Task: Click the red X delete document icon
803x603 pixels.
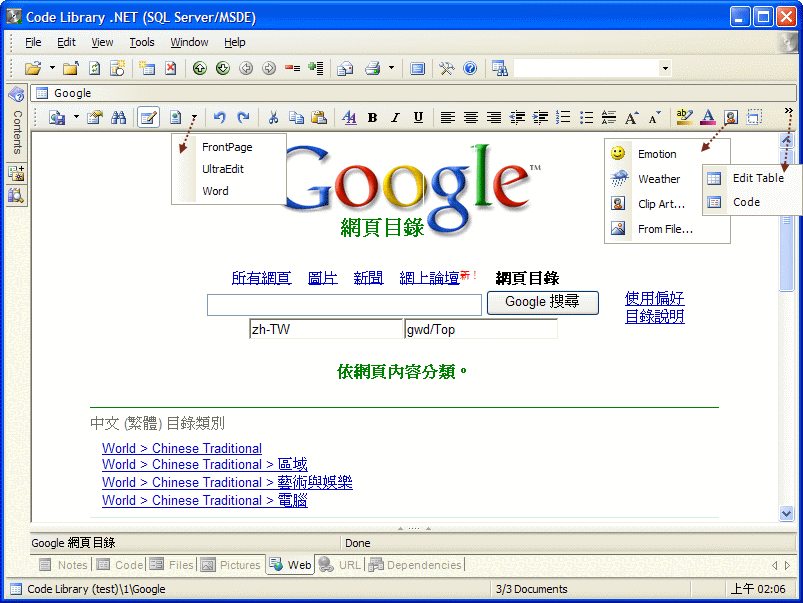Action: click(x=171, y=68)
